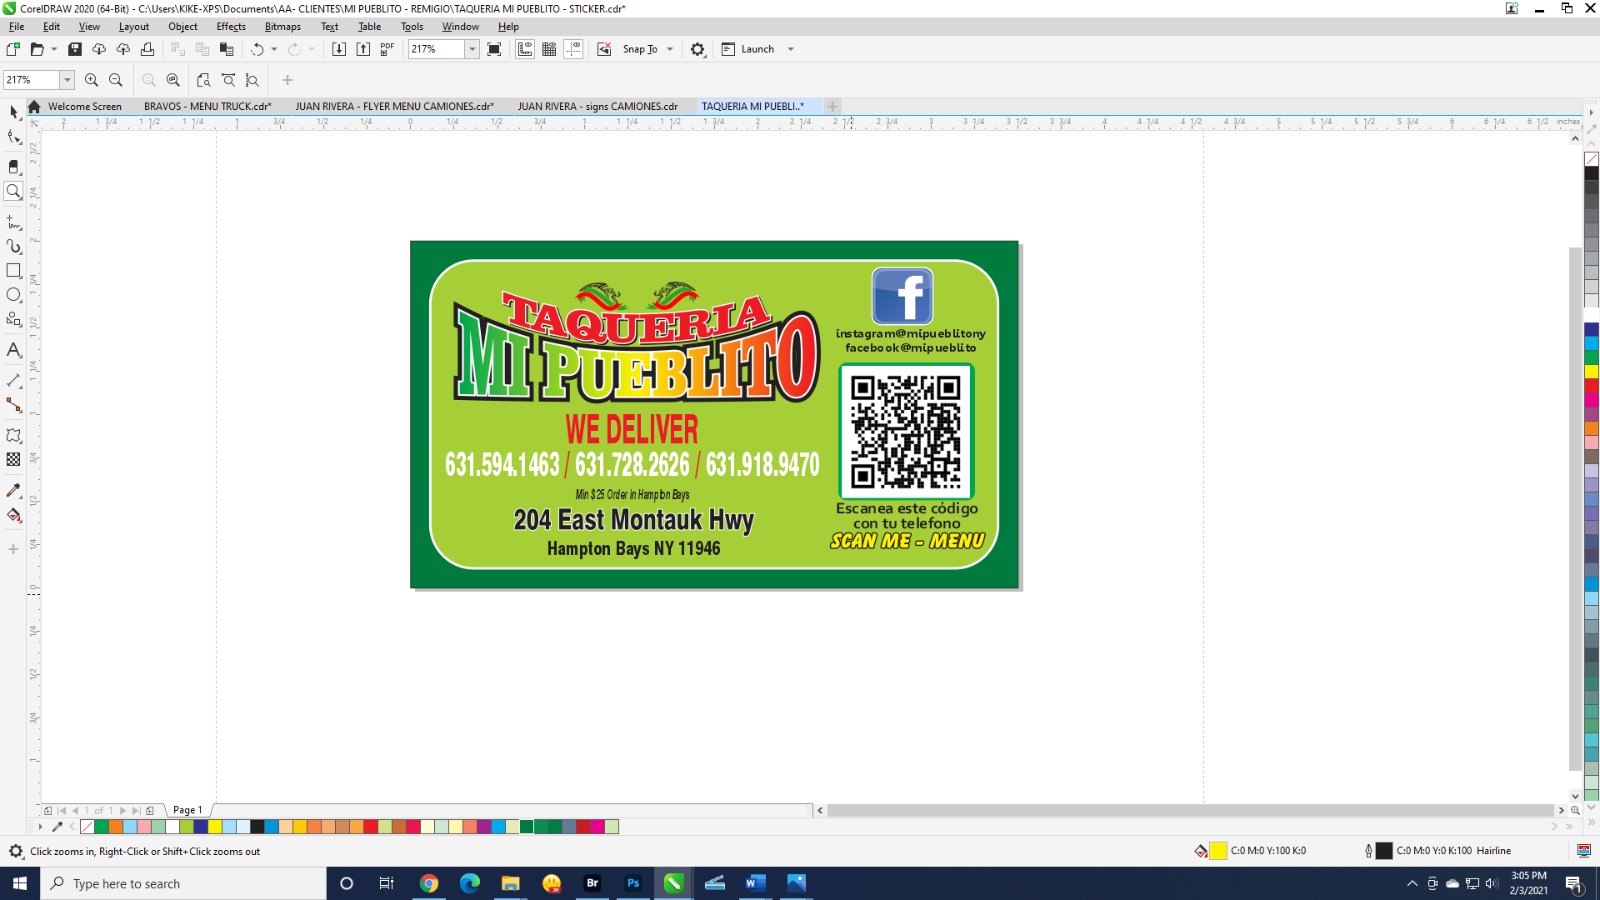
Task: Click the Publish to PDF icon
Action: (x=387, y=49)
